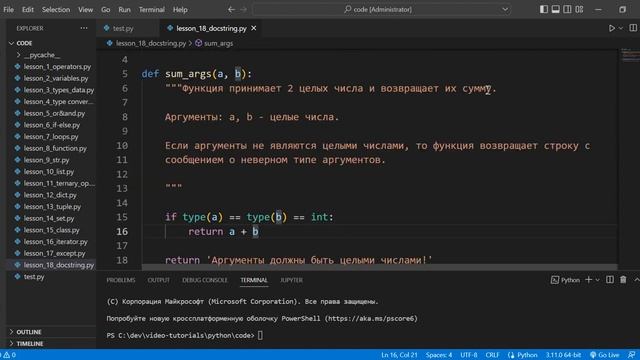This screenshot has height=360, width=640.
Task: Select the Python terminal profile
Action: click(565, 280)
